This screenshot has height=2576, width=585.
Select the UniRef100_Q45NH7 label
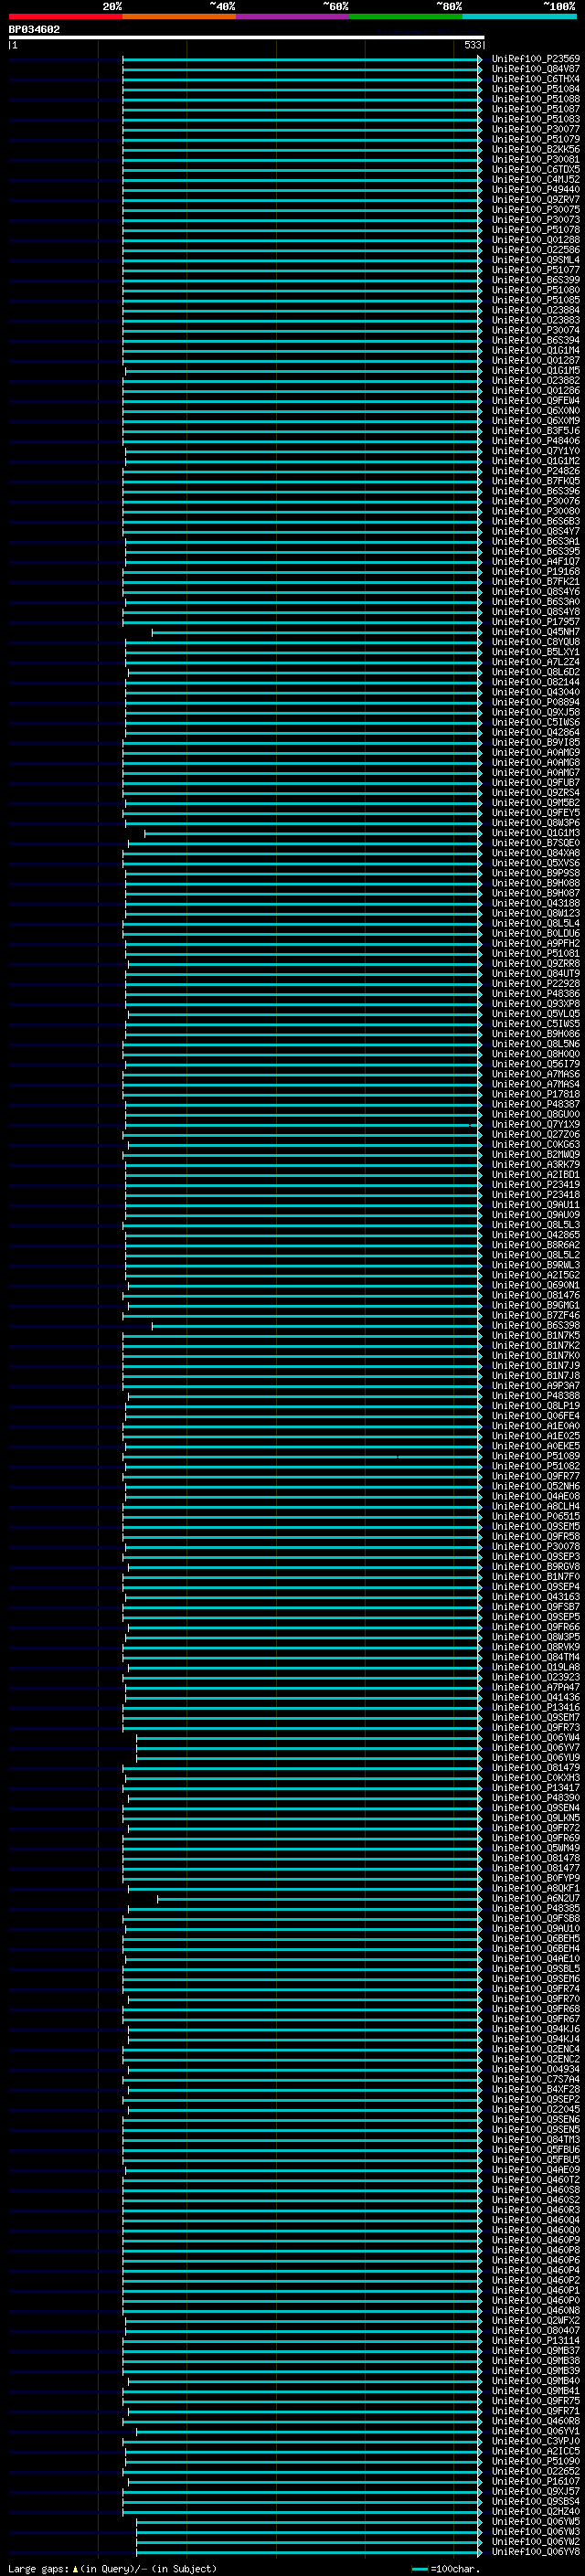(536, 632)
